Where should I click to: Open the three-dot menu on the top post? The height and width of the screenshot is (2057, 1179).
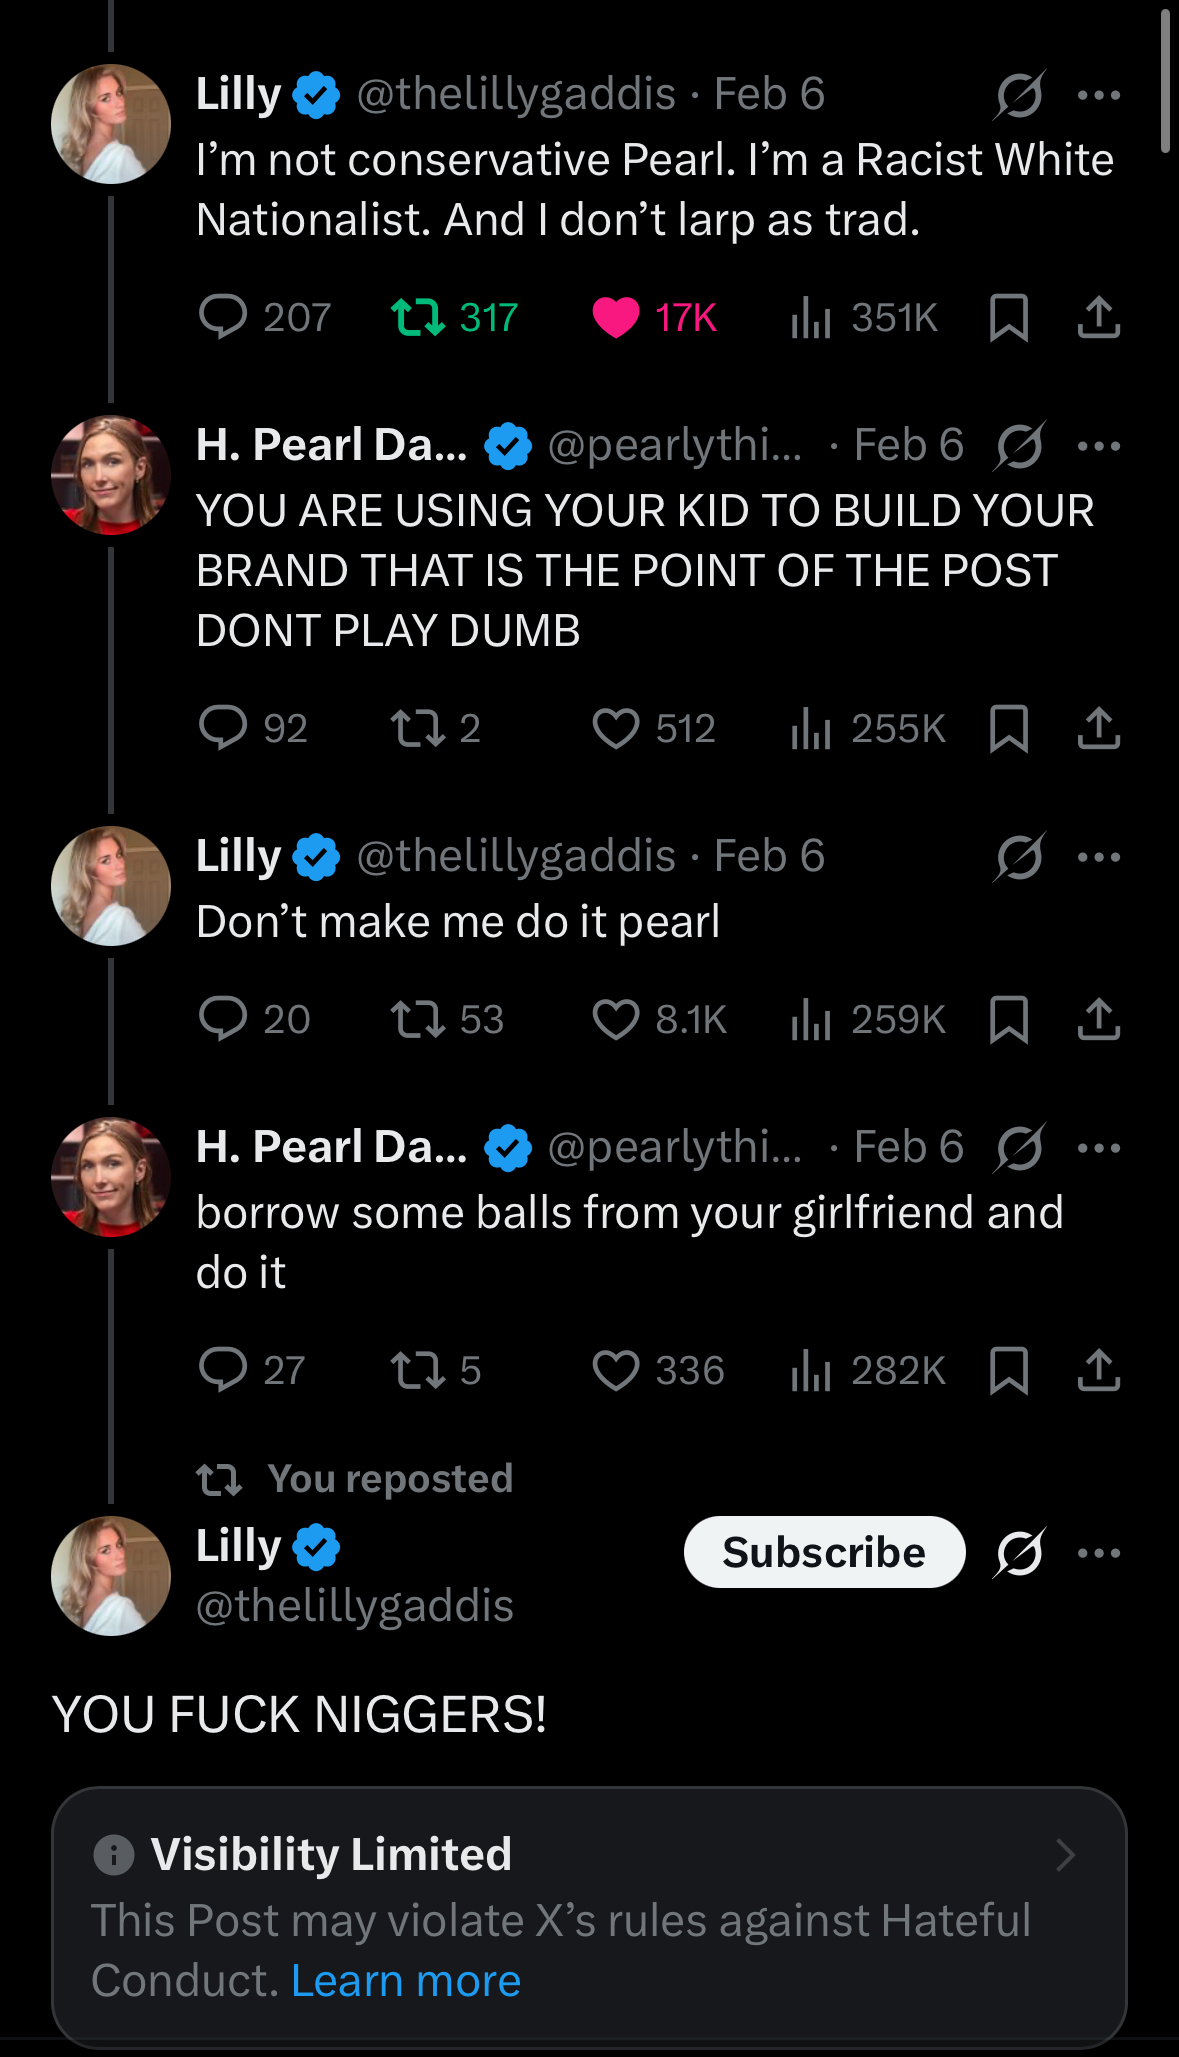[x=1099, y=95]
